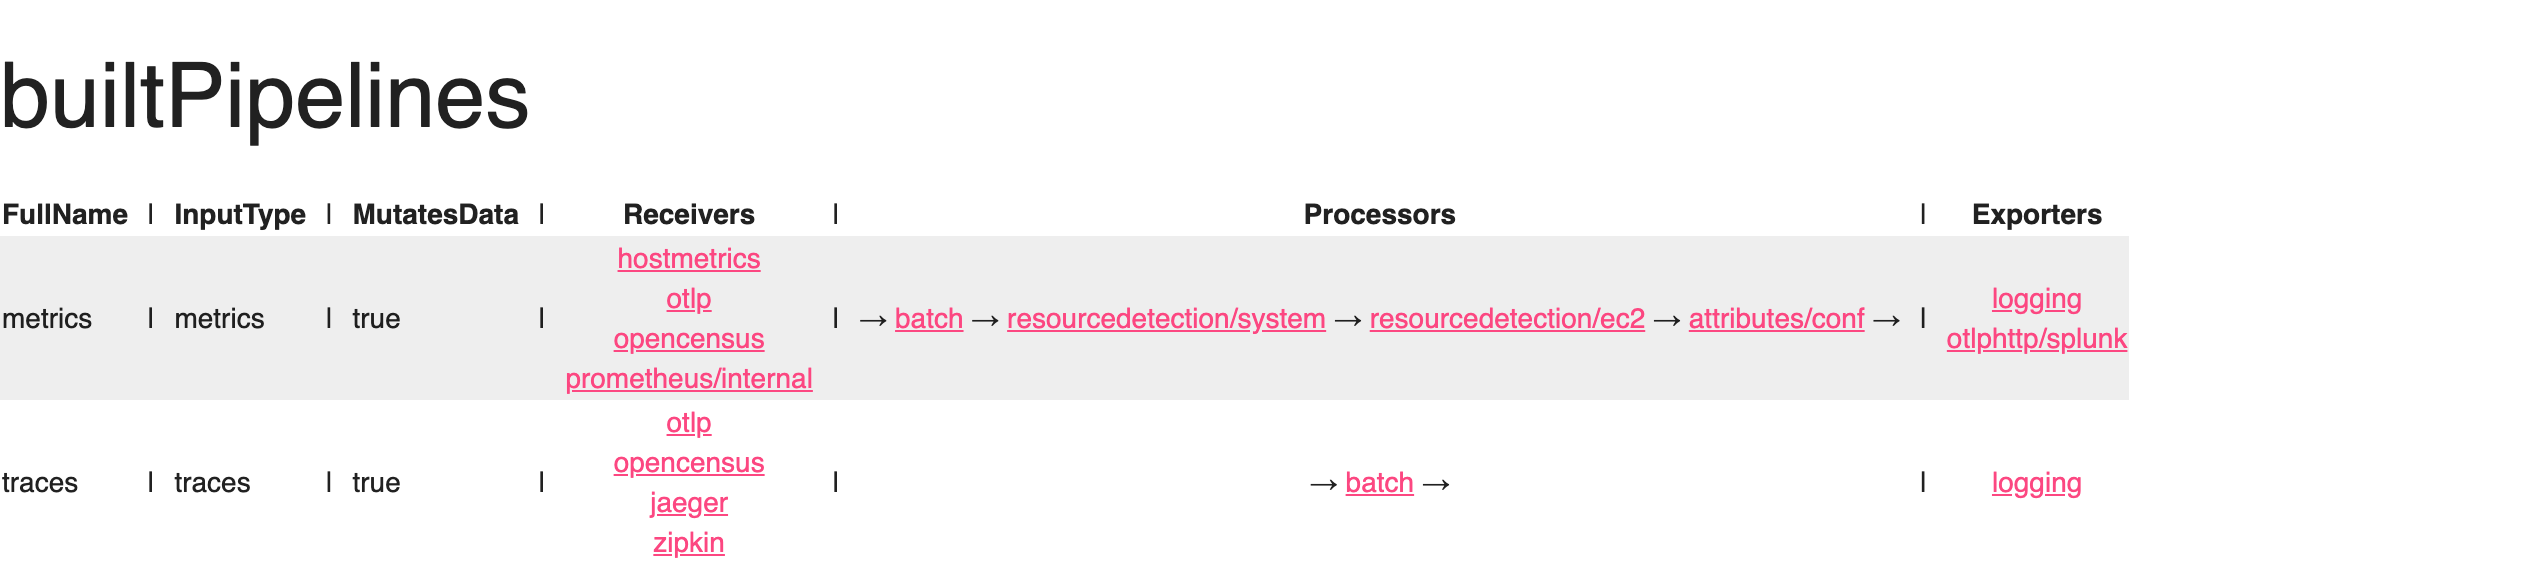Click otlp receiver in metrics pipeline
This screenshot has height=582, width=2538.
pos(688,299)
